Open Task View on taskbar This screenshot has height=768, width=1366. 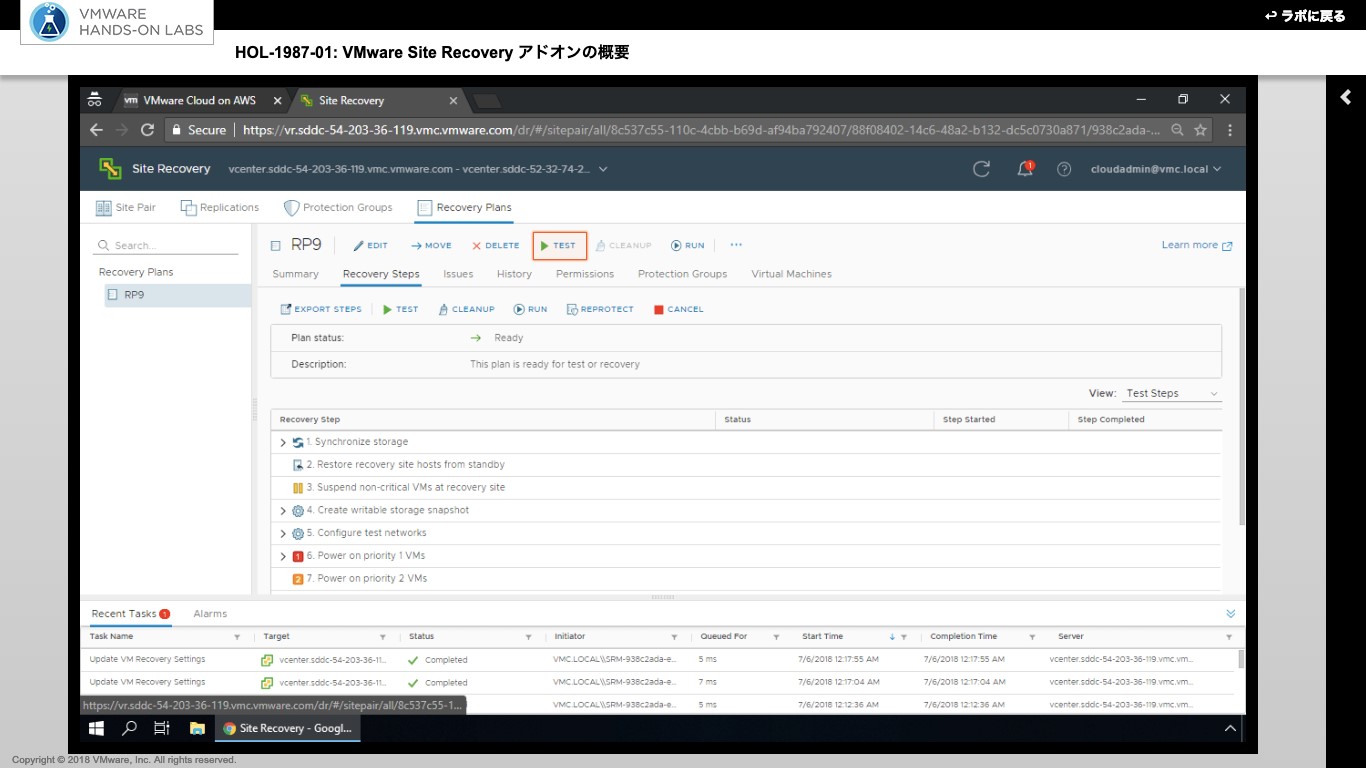pos(162,728)
